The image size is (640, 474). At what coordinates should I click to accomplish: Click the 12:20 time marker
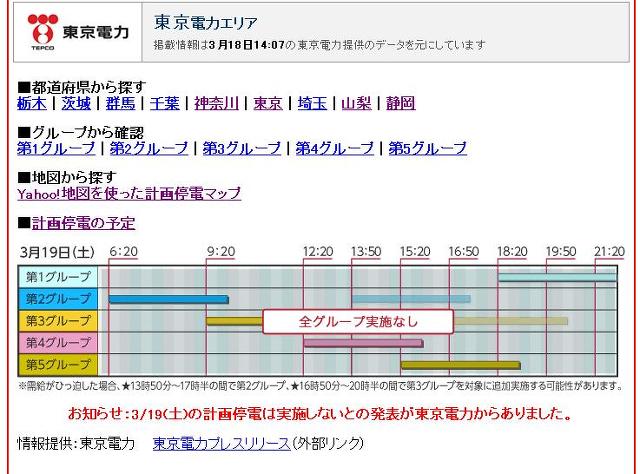318,251
